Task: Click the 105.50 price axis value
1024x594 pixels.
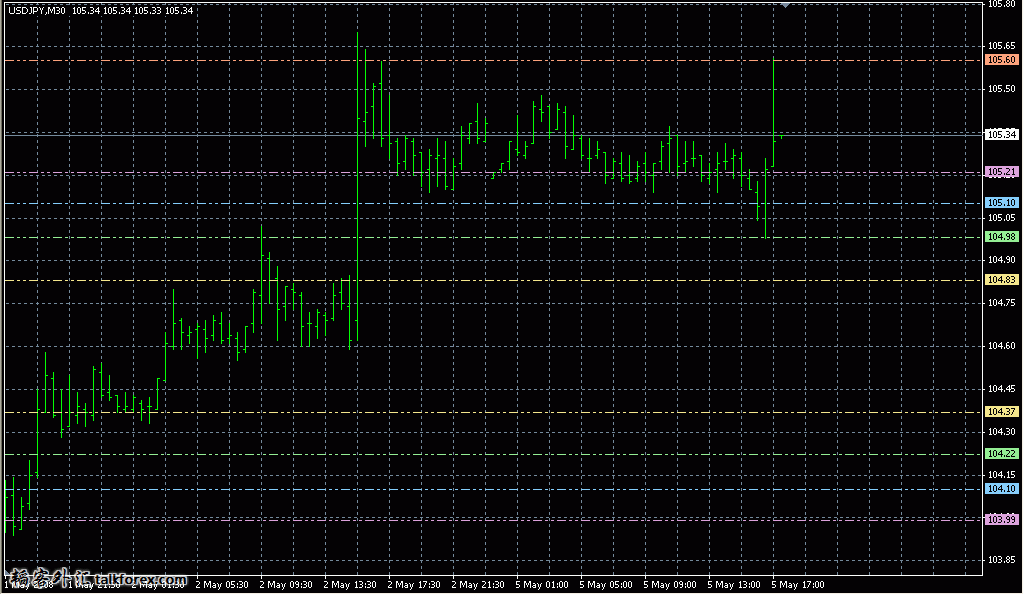Action: [x=1001, y=89]
